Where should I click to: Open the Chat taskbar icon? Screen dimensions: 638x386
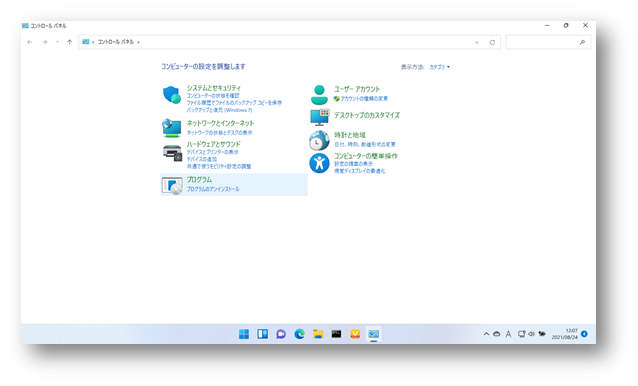pos(281,334)
